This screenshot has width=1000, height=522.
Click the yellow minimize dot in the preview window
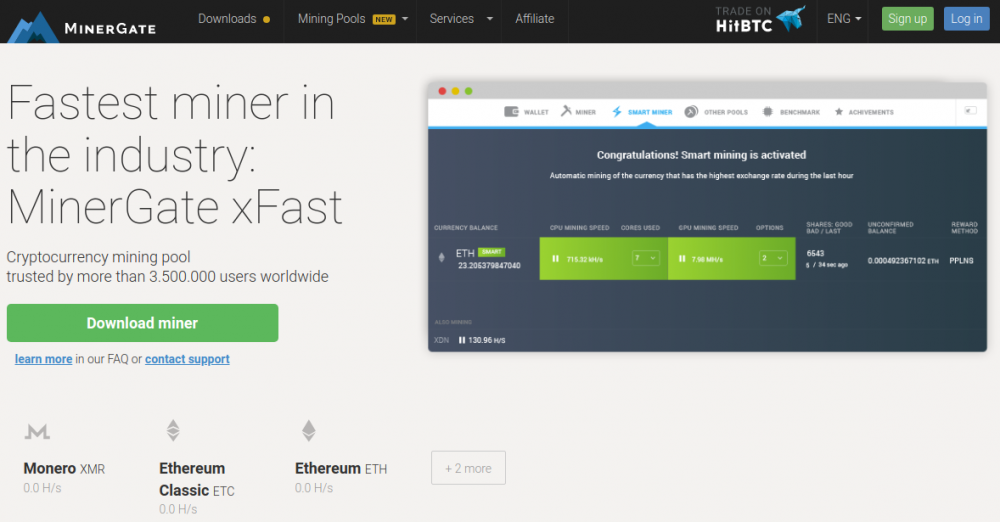455,91
